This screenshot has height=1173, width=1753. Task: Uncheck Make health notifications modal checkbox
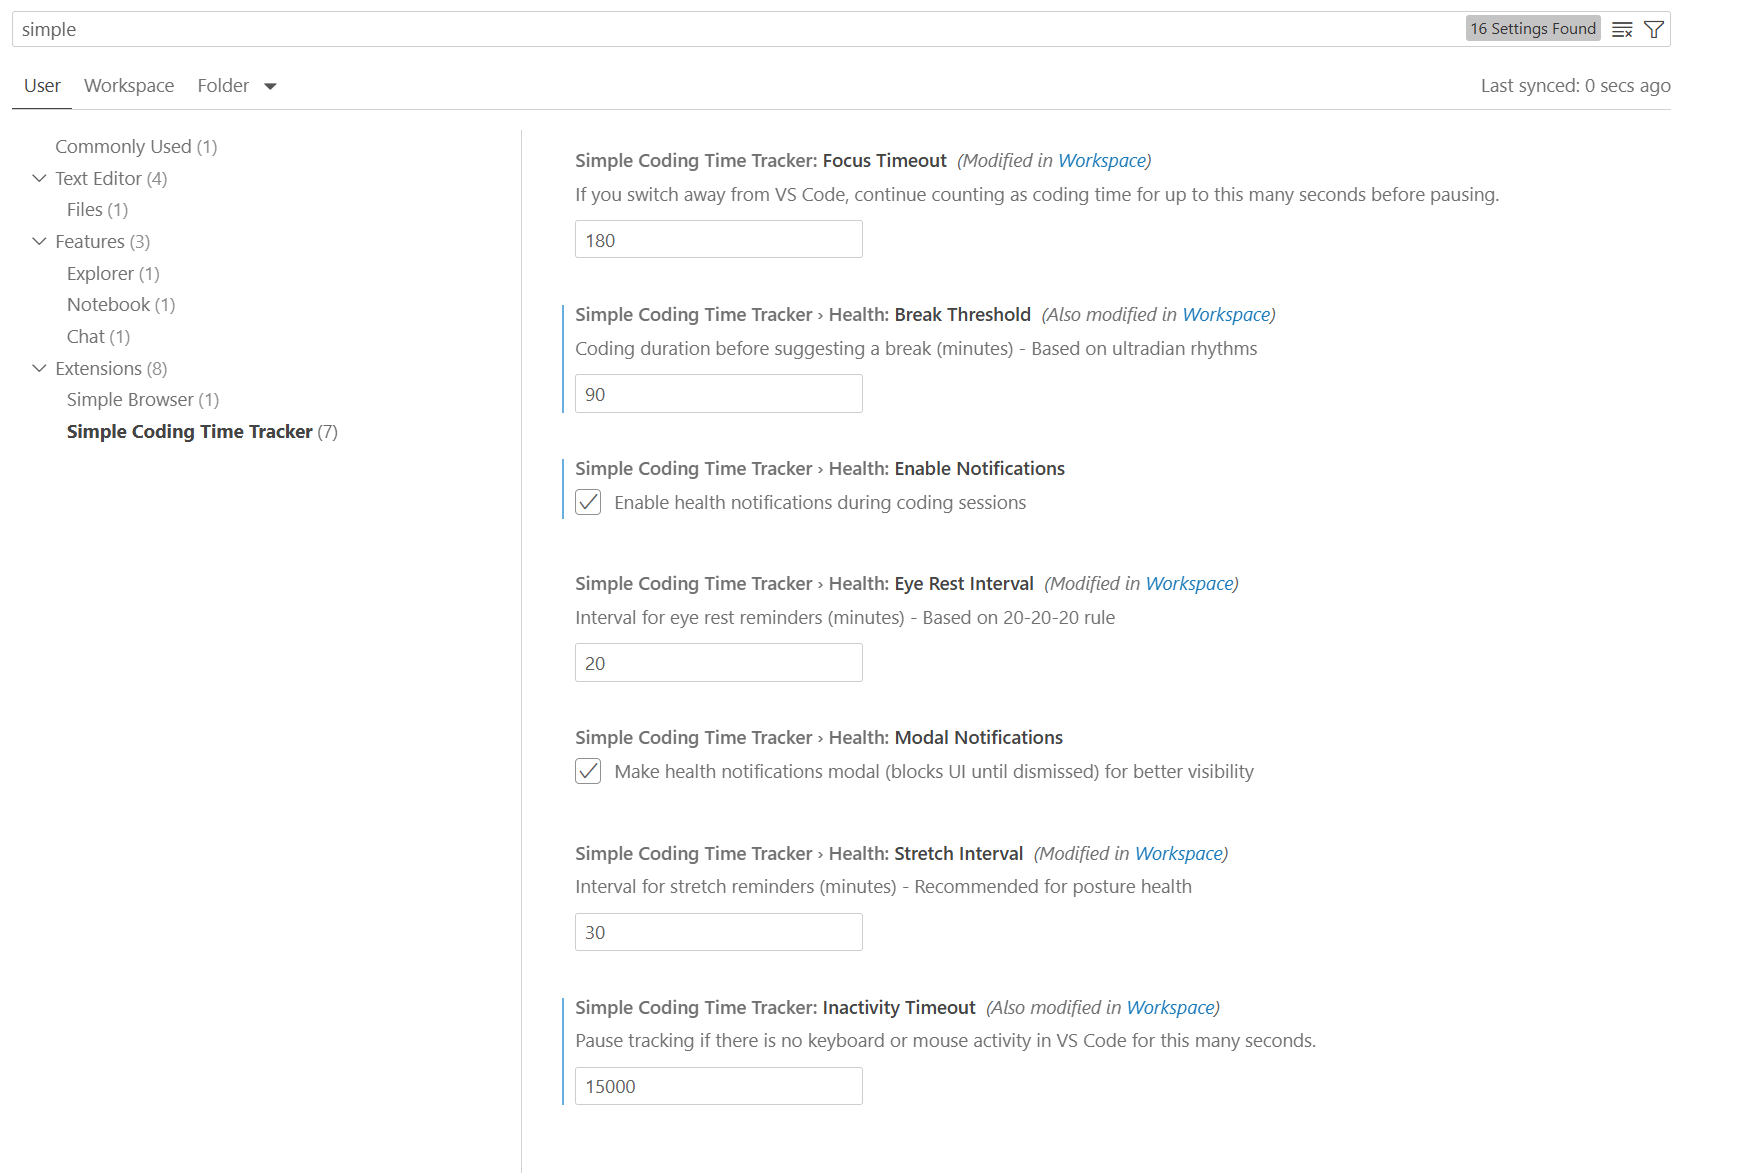coord(588,771)
